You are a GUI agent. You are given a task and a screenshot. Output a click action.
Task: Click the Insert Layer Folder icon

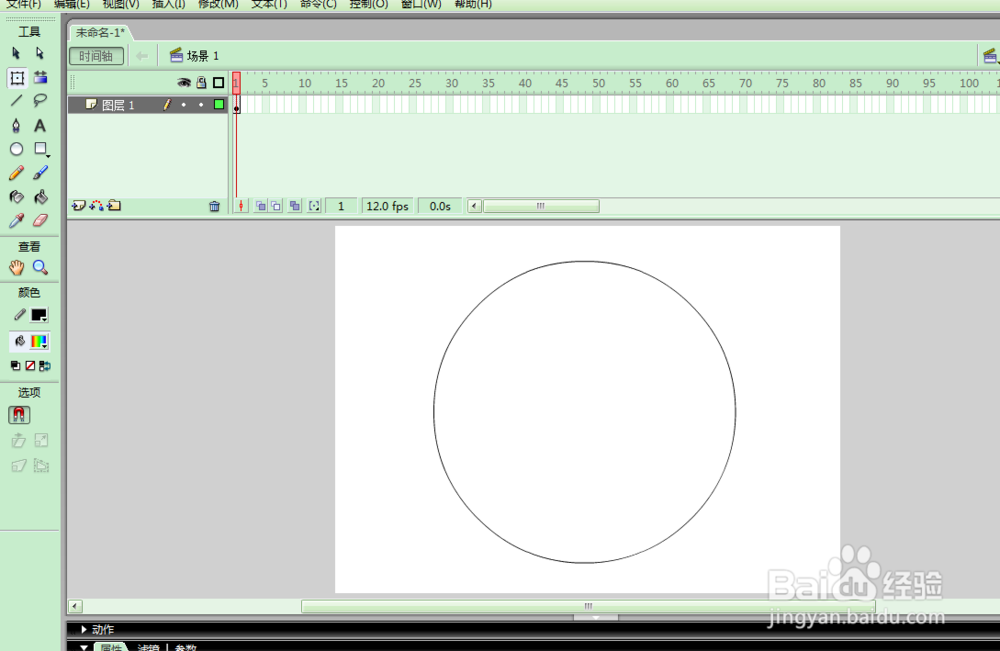pyautogui.click(x=114, y=206)
